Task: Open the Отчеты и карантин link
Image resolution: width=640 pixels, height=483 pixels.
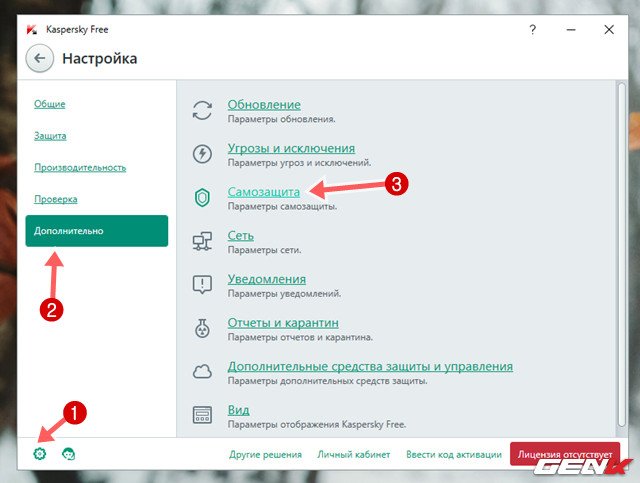Action: 283,323
